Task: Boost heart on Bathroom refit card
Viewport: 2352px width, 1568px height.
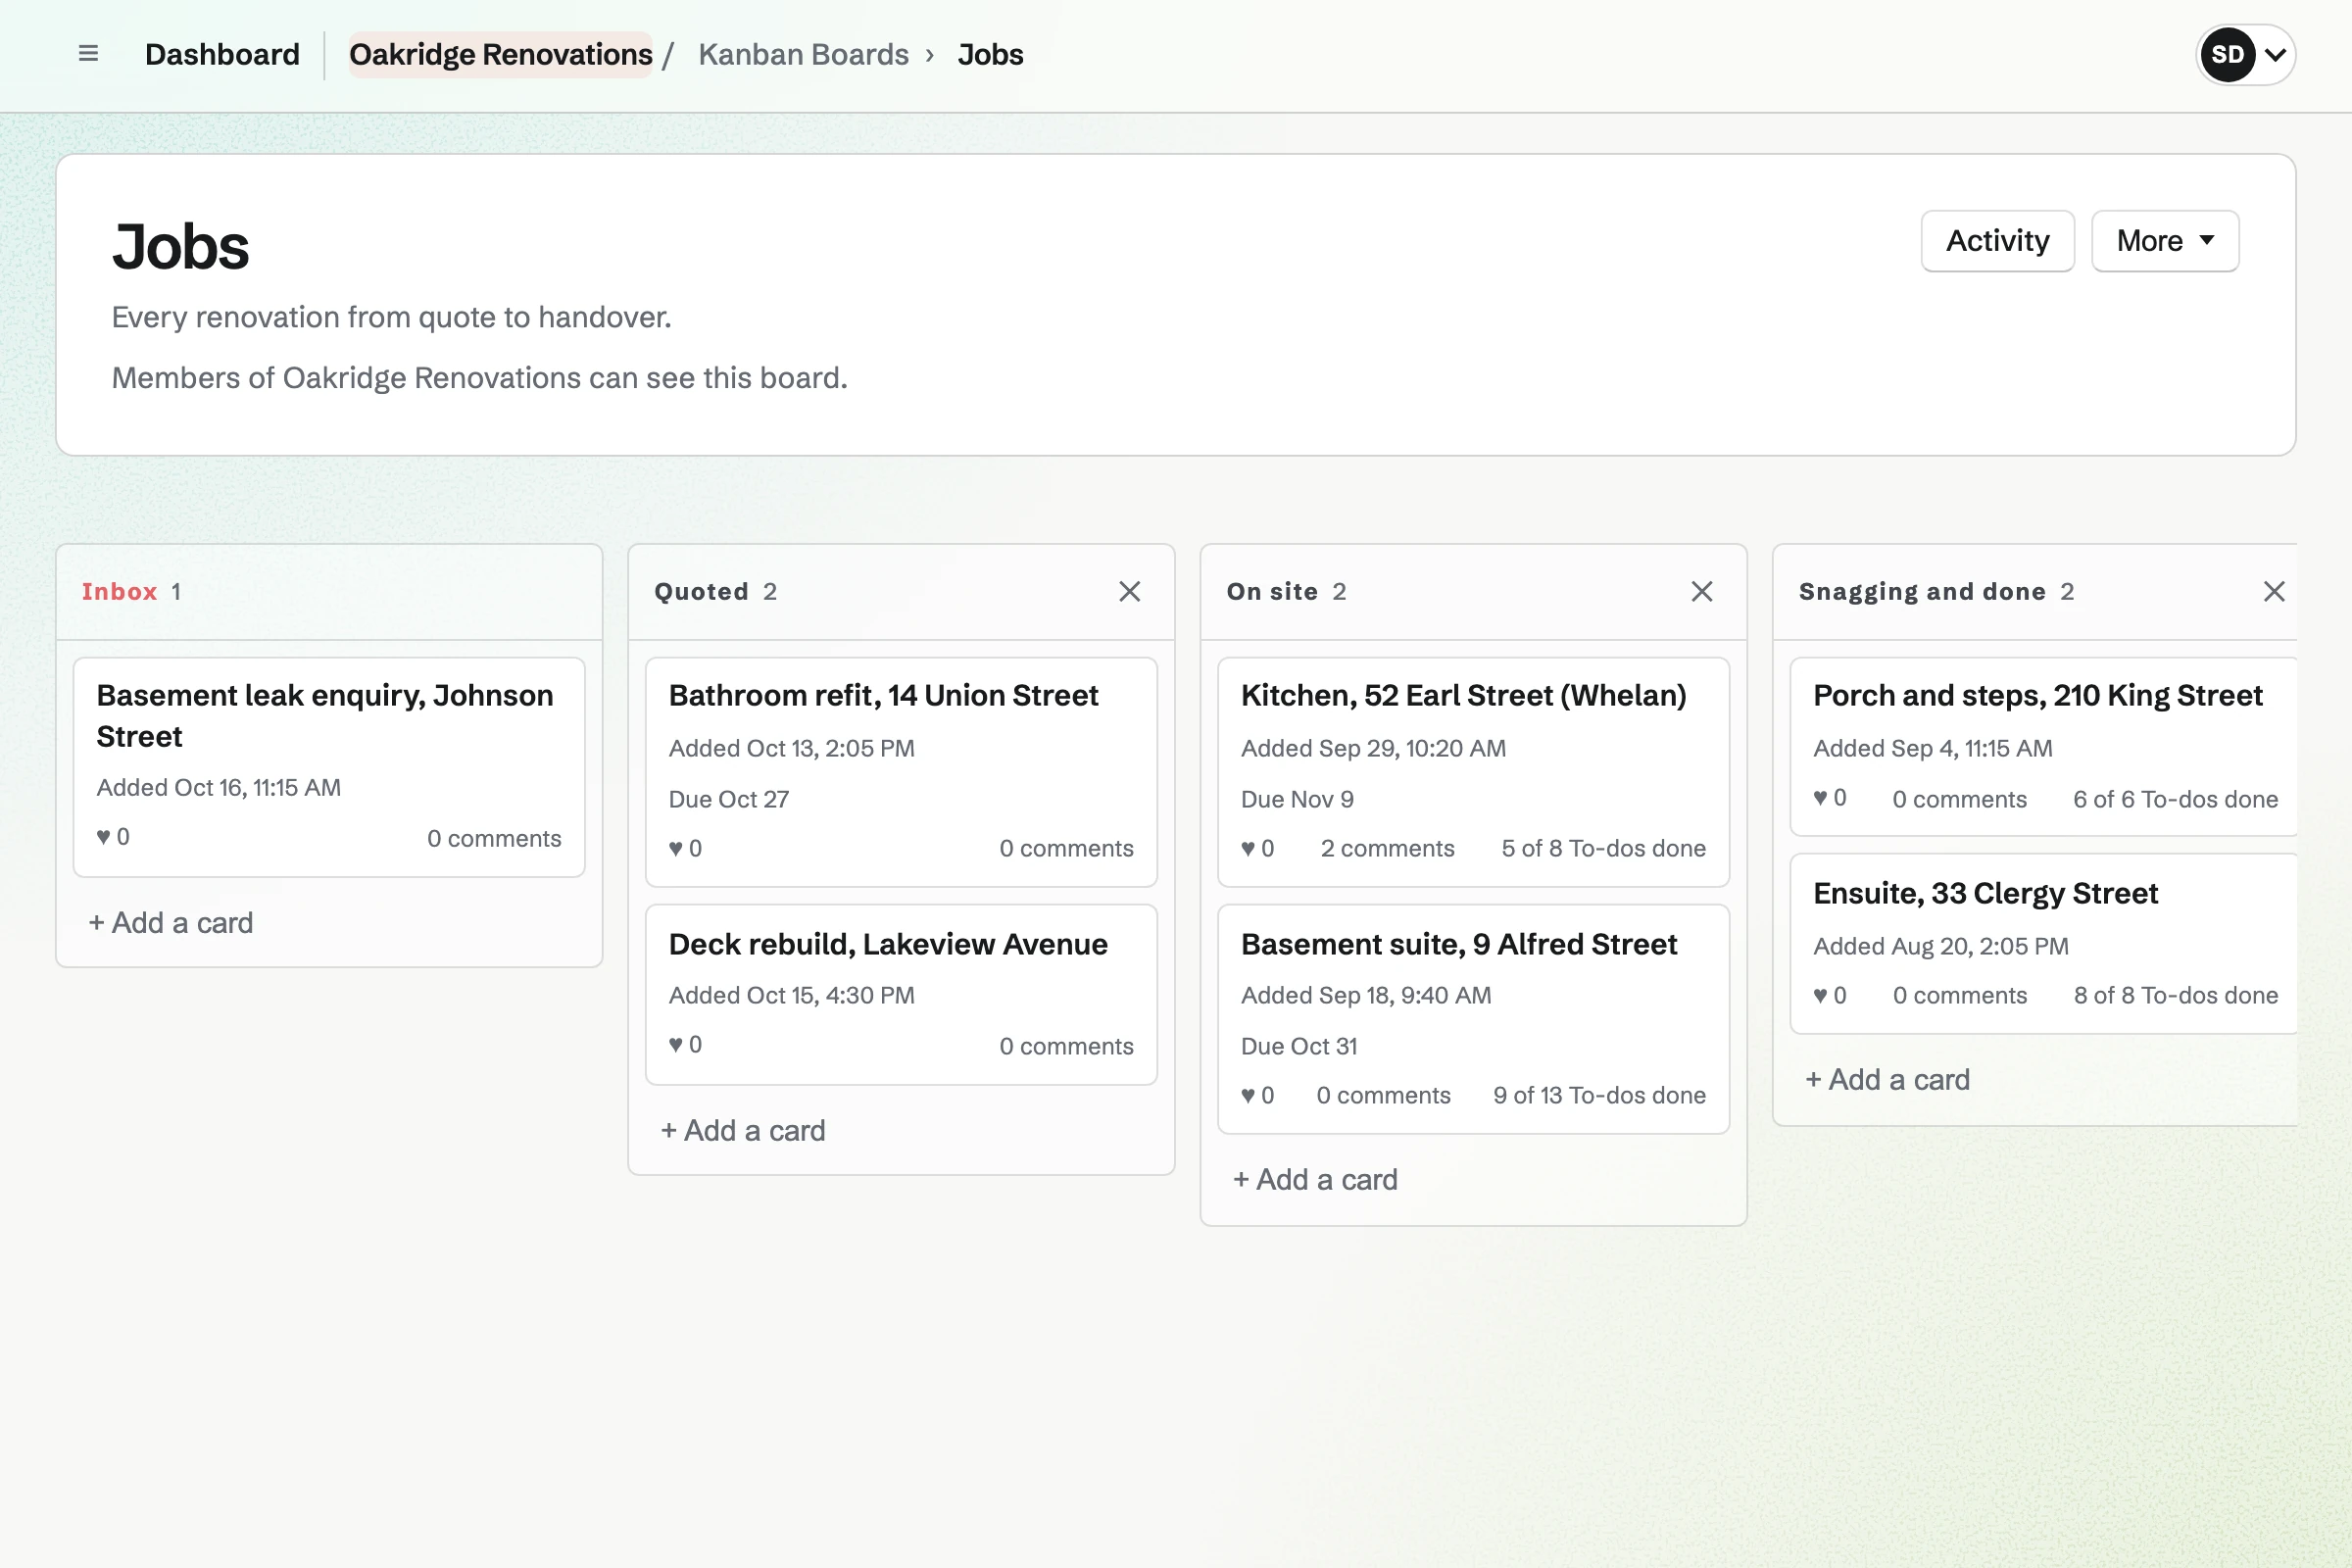Action: point(685,848)
